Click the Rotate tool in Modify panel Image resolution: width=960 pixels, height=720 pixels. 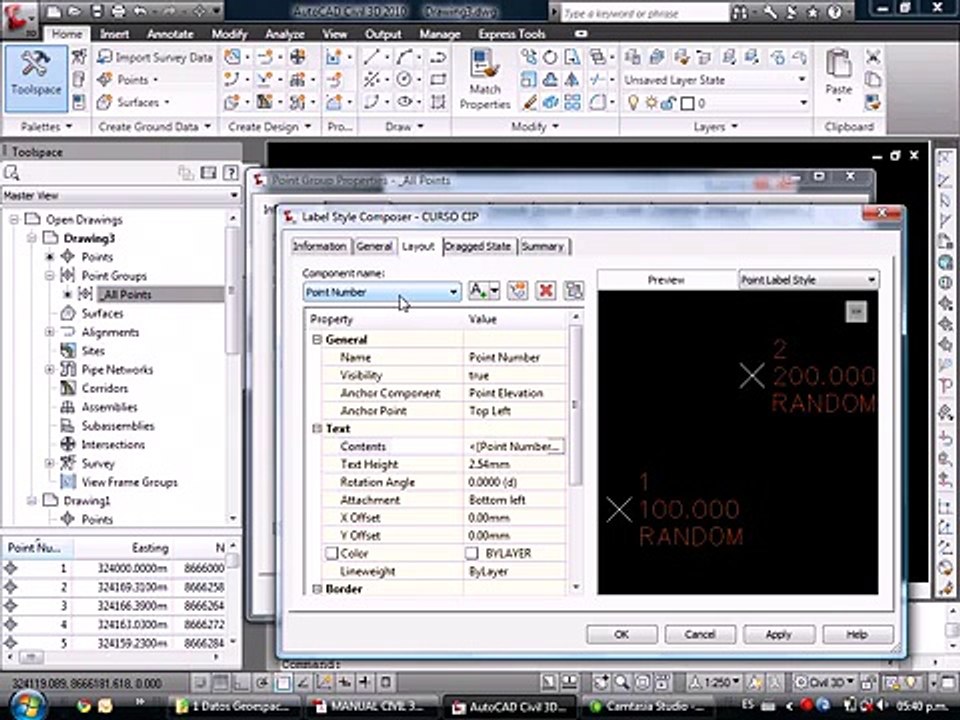550,58
